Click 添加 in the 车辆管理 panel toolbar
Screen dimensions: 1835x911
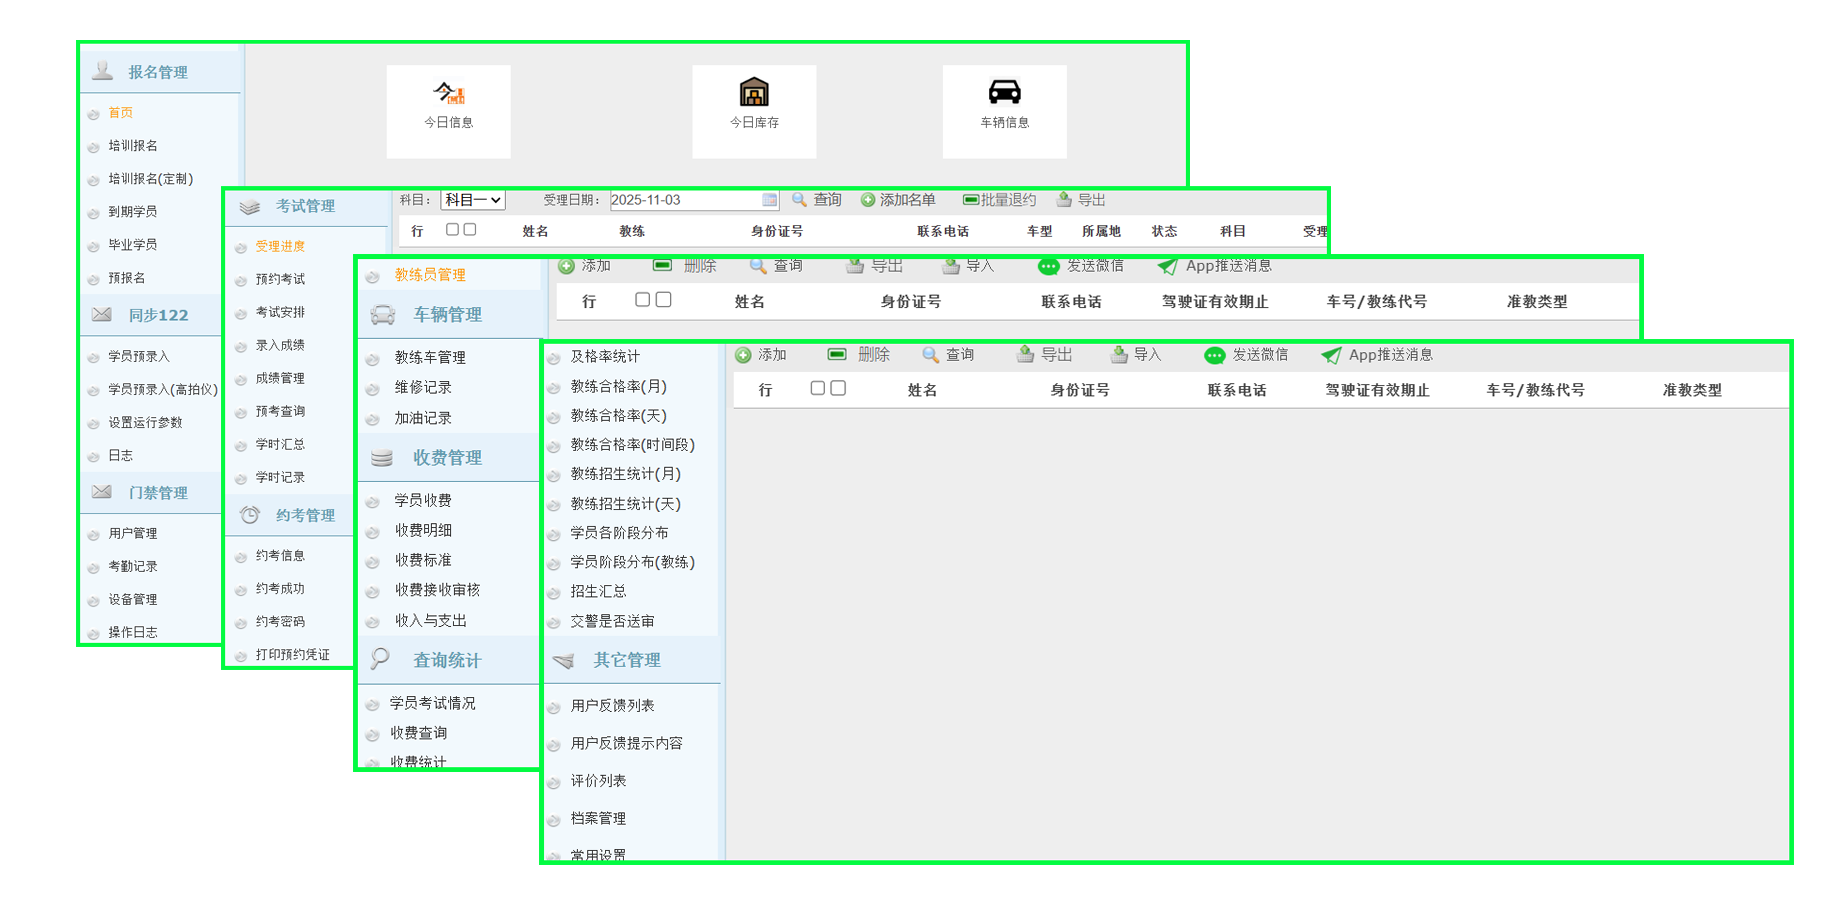[584, 266]
